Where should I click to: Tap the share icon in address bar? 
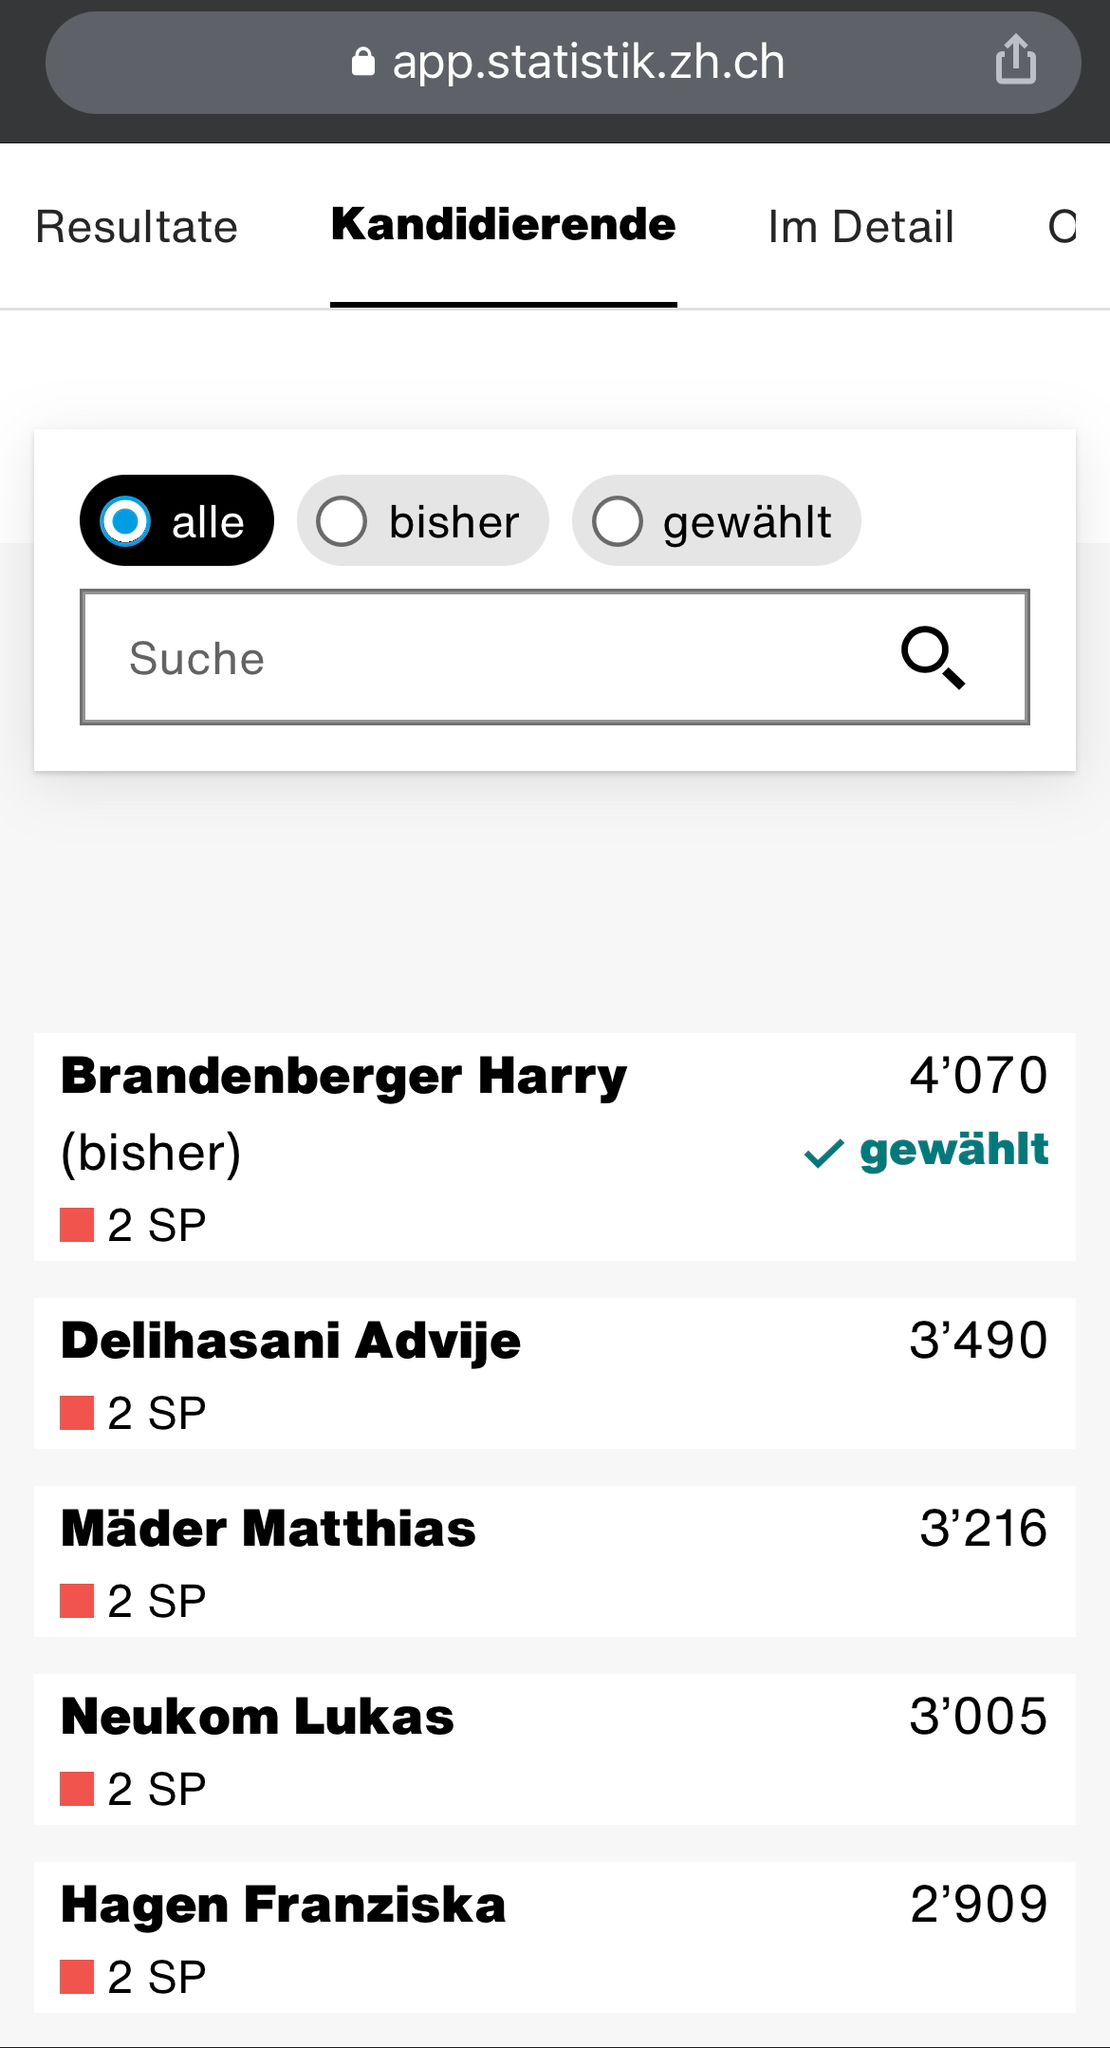(x=1015, y=60)
